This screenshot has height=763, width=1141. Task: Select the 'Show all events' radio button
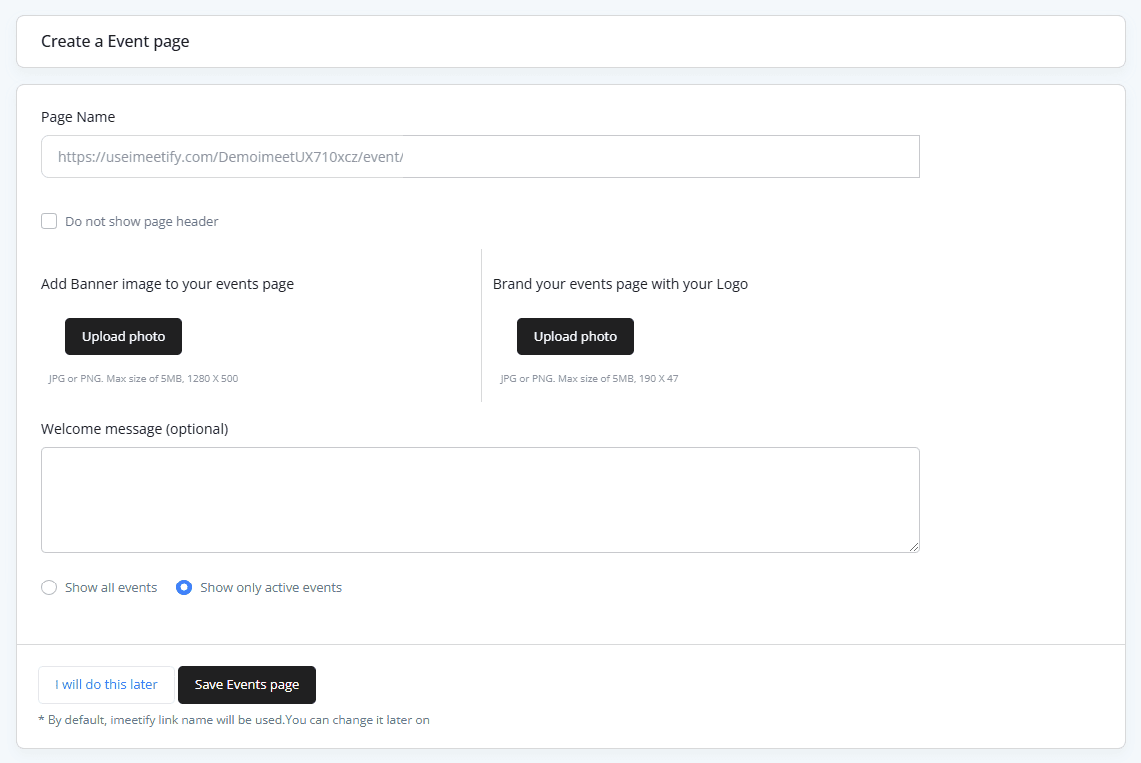[49, 588]
